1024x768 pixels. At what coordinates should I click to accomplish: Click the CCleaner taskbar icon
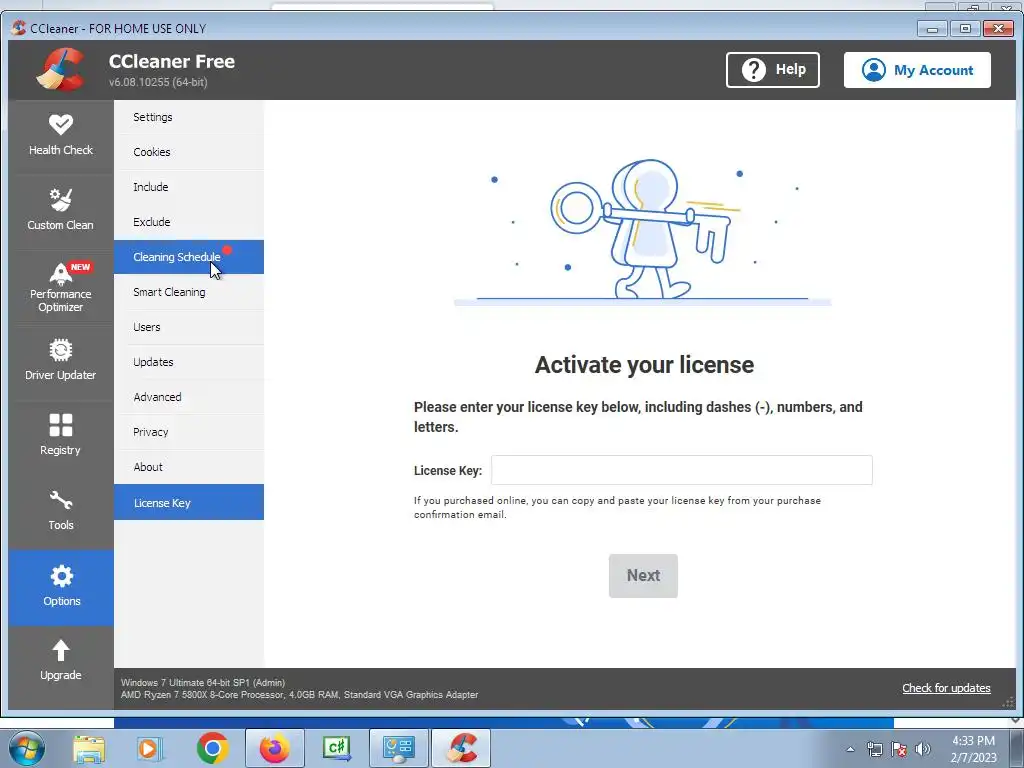(x=460, y=748)
